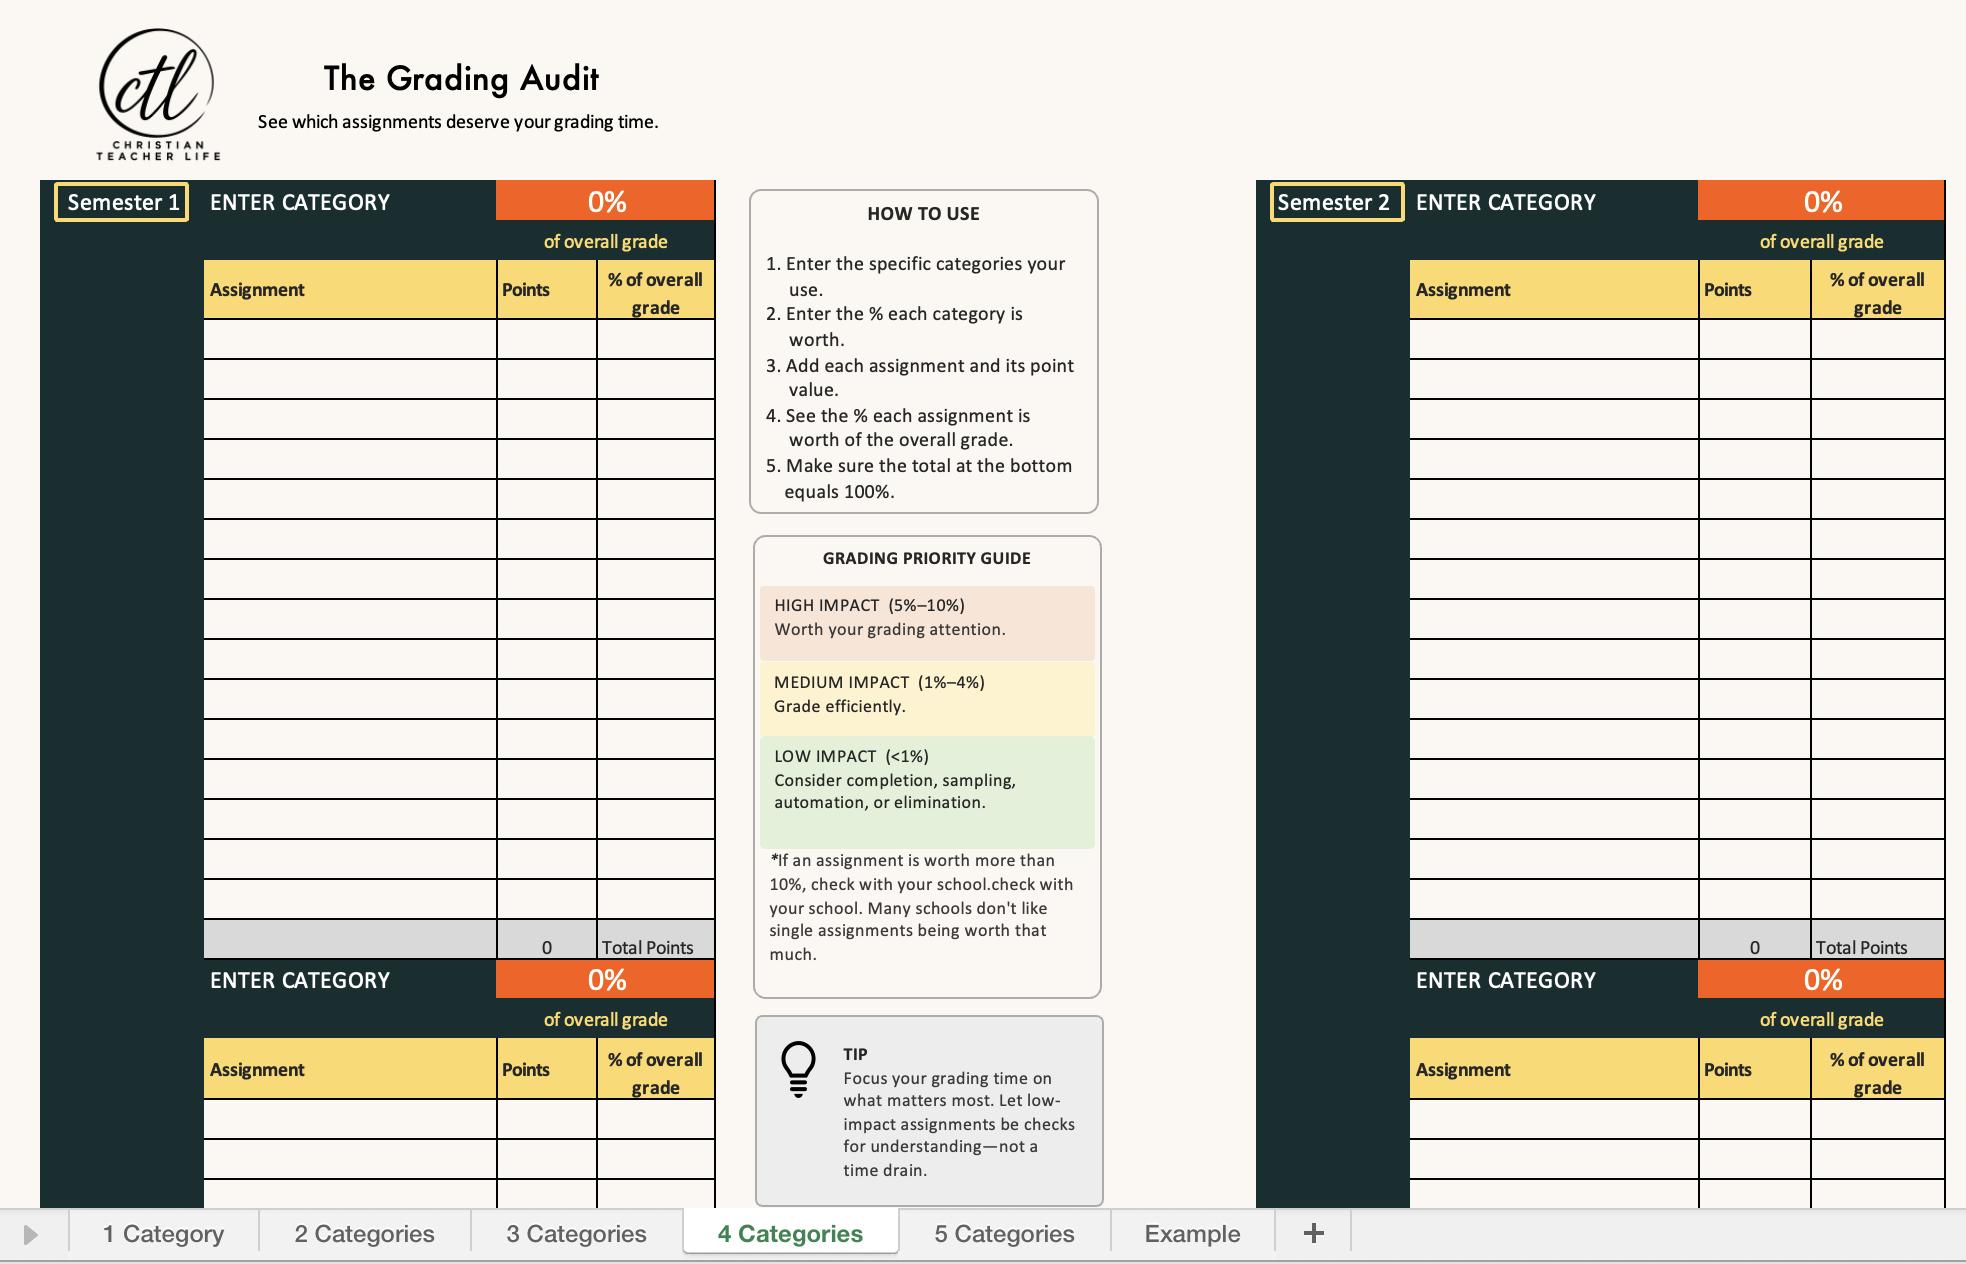Click first empty assignment cell under Semester 1
1966x1264 pixels.
[350, 340]
